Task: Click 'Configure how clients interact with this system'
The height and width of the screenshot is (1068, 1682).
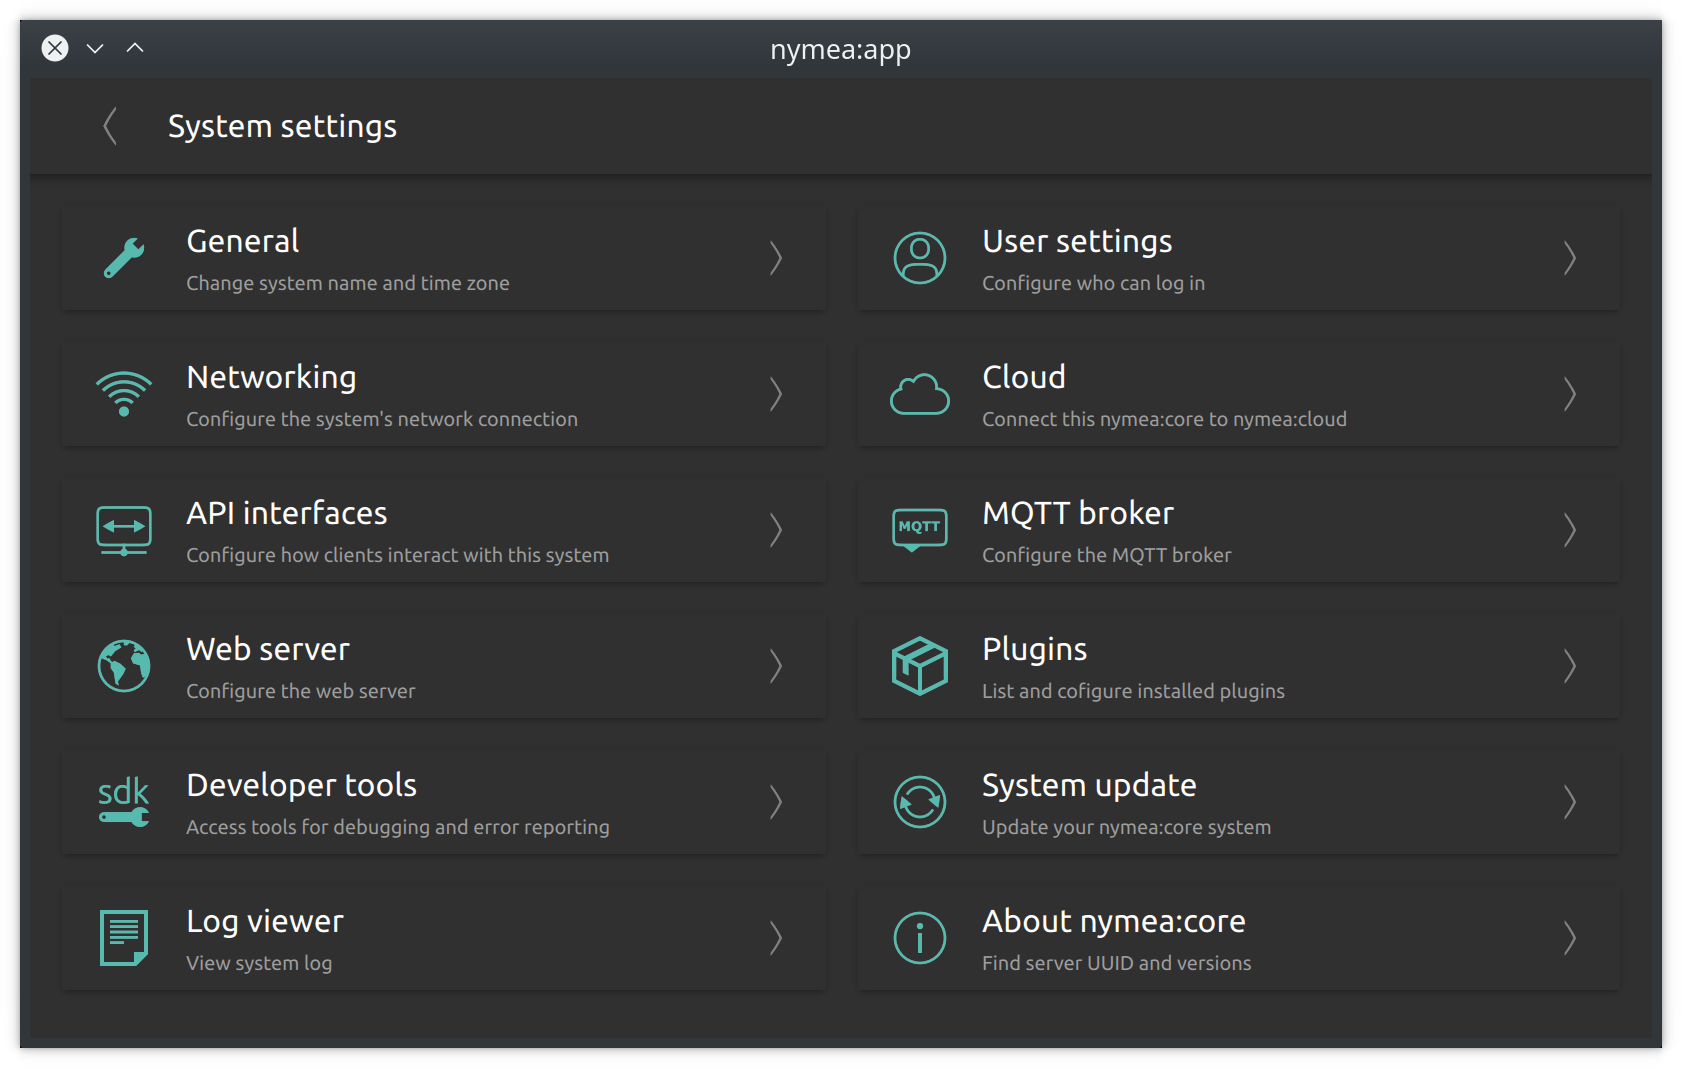Action: tap(397, 555)
